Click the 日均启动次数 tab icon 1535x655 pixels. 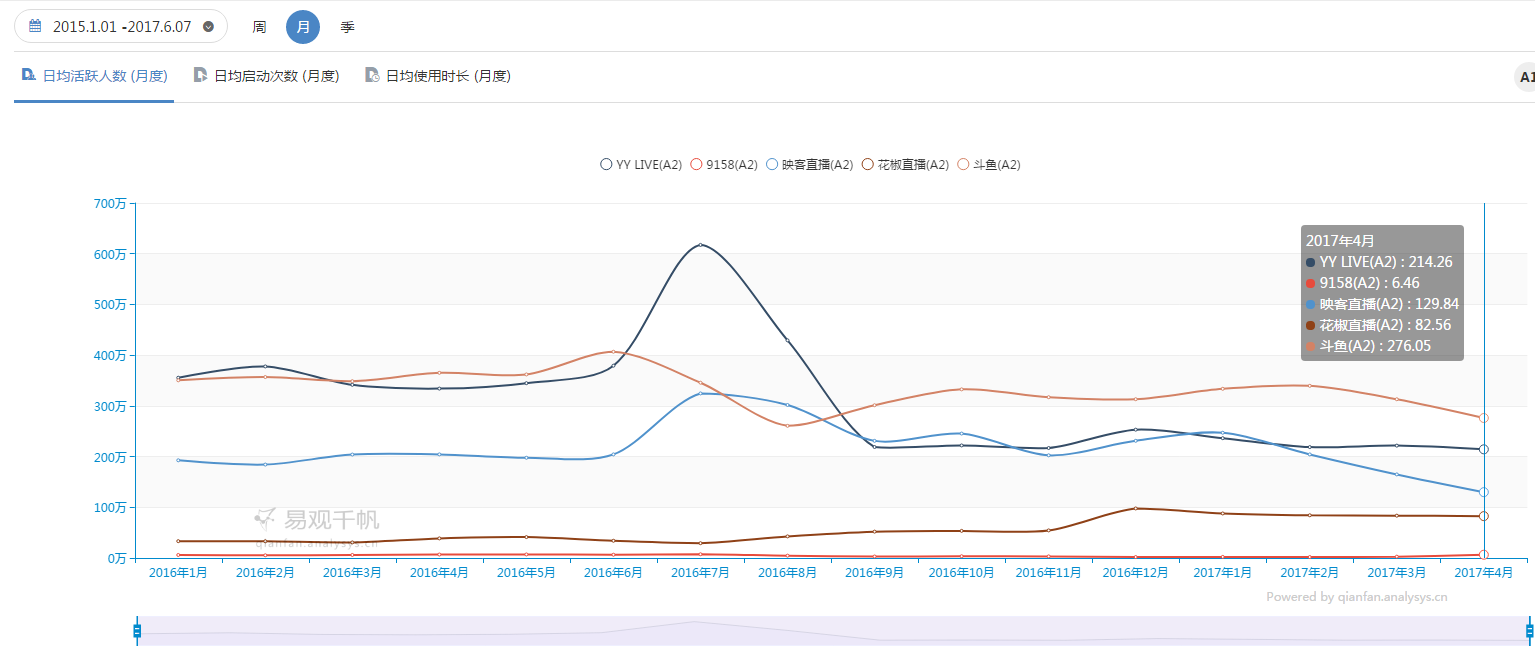point(201,75)
